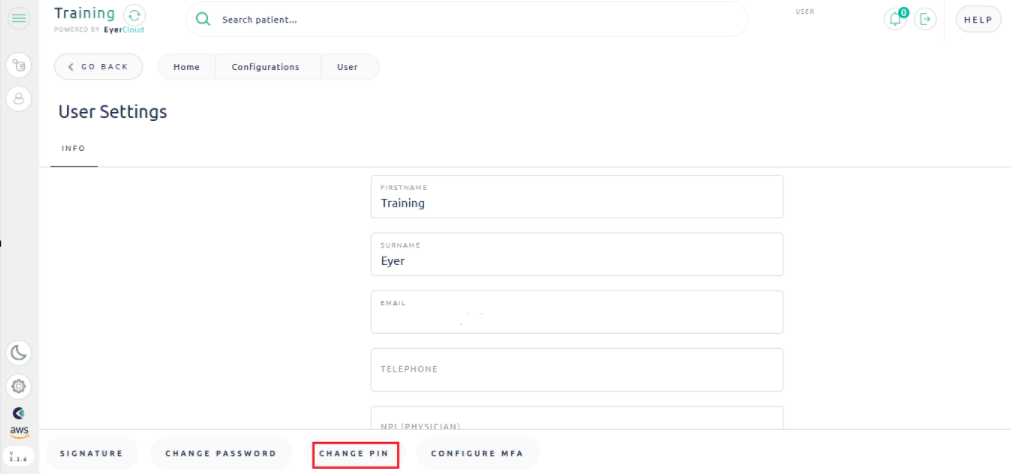Select Configurations in the breadcrumb

[265, 67]
